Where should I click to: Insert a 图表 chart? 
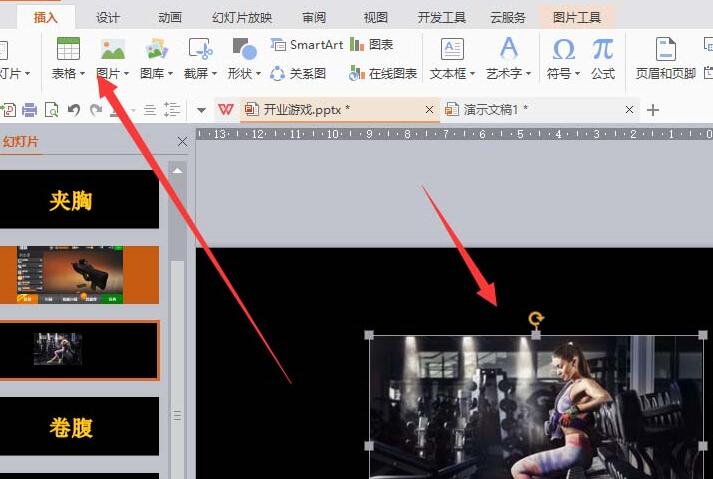[372, 45]
